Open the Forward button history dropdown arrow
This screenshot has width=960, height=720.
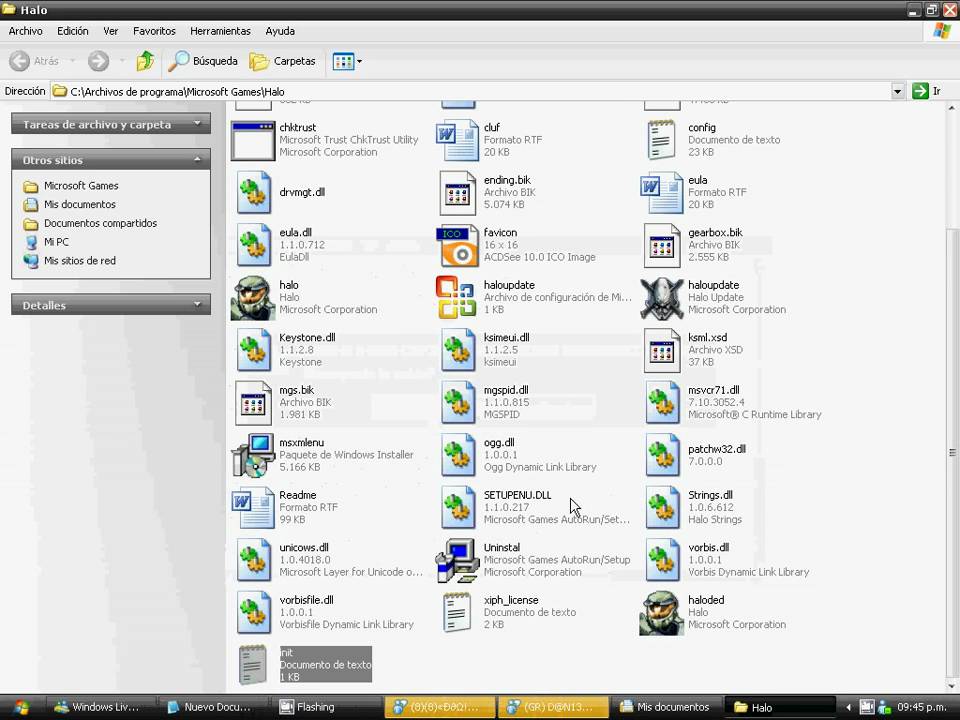tap(122, 61)
